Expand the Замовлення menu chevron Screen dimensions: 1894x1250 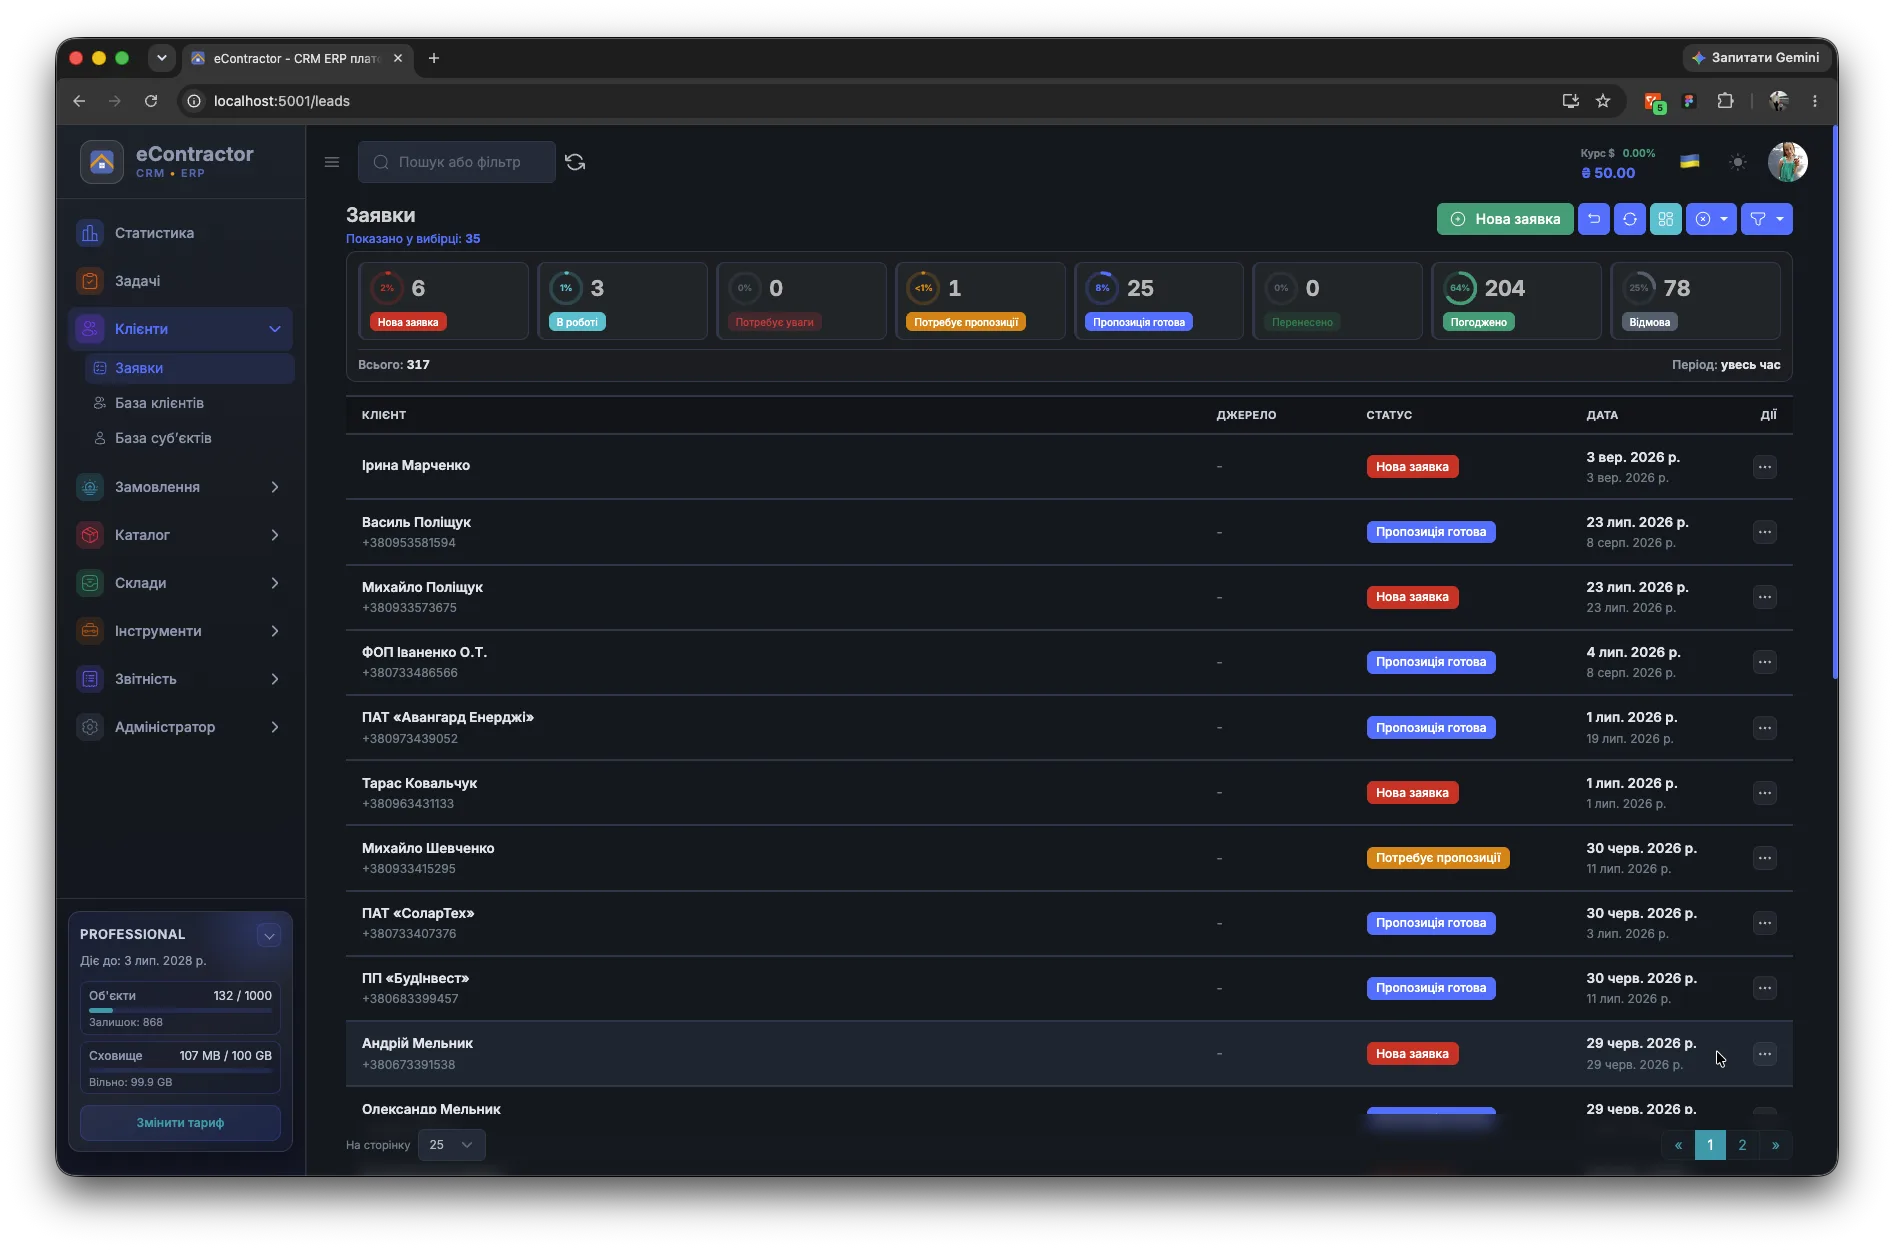coord(275,487)
